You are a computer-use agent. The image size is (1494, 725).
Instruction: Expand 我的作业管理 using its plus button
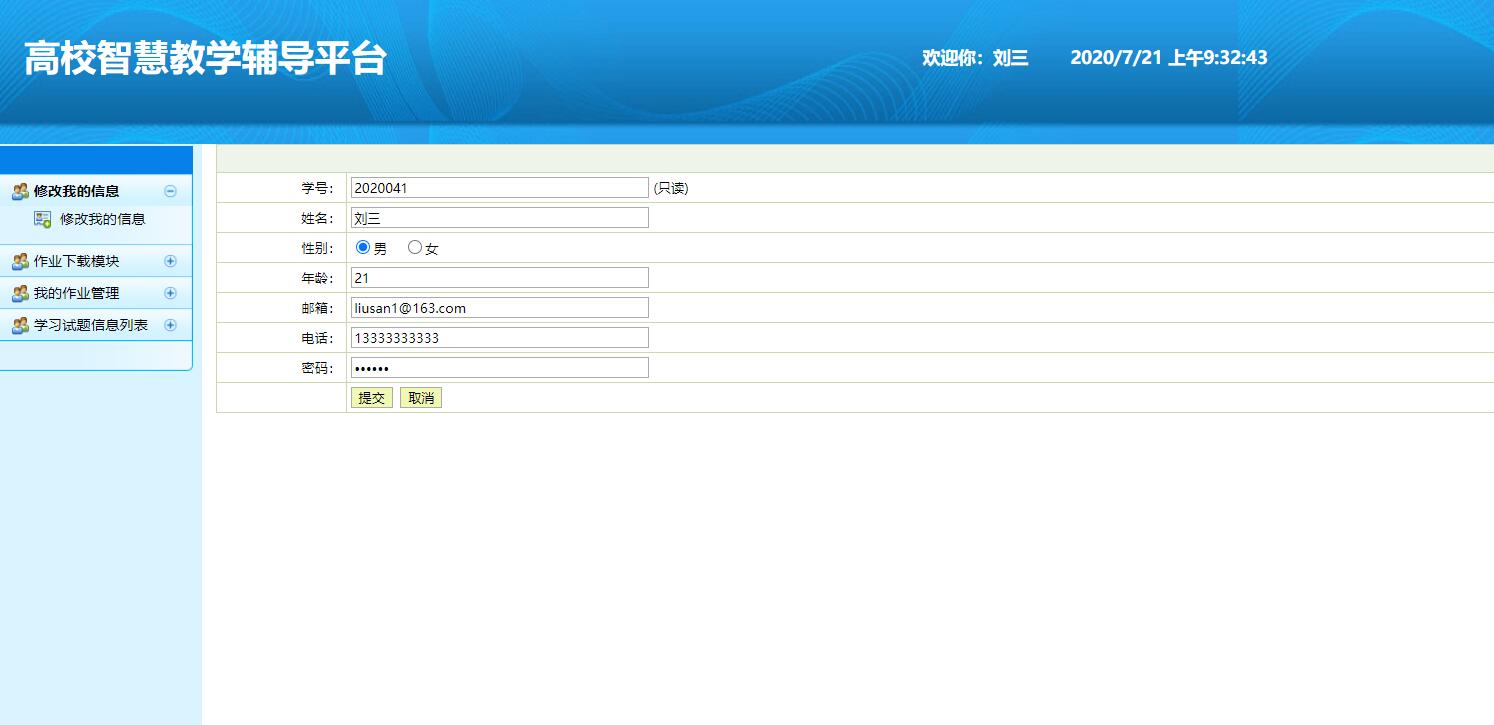point(170,293)
